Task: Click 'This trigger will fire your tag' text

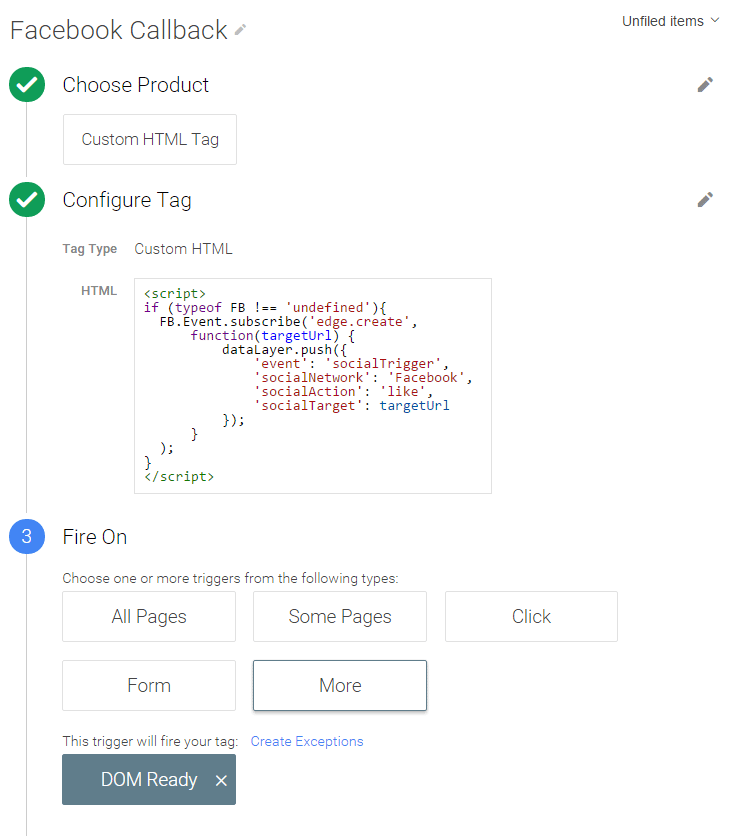Action: click(x=150, y=741)
